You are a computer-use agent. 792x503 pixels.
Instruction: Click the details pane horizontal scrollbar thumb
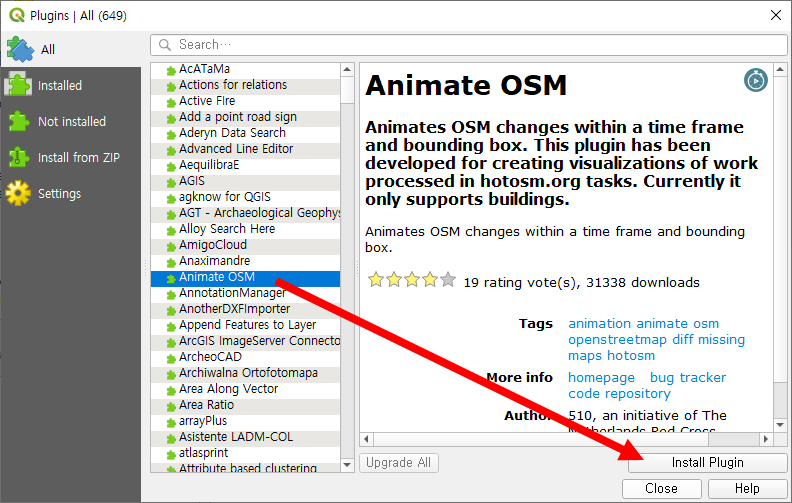[541, 439]
